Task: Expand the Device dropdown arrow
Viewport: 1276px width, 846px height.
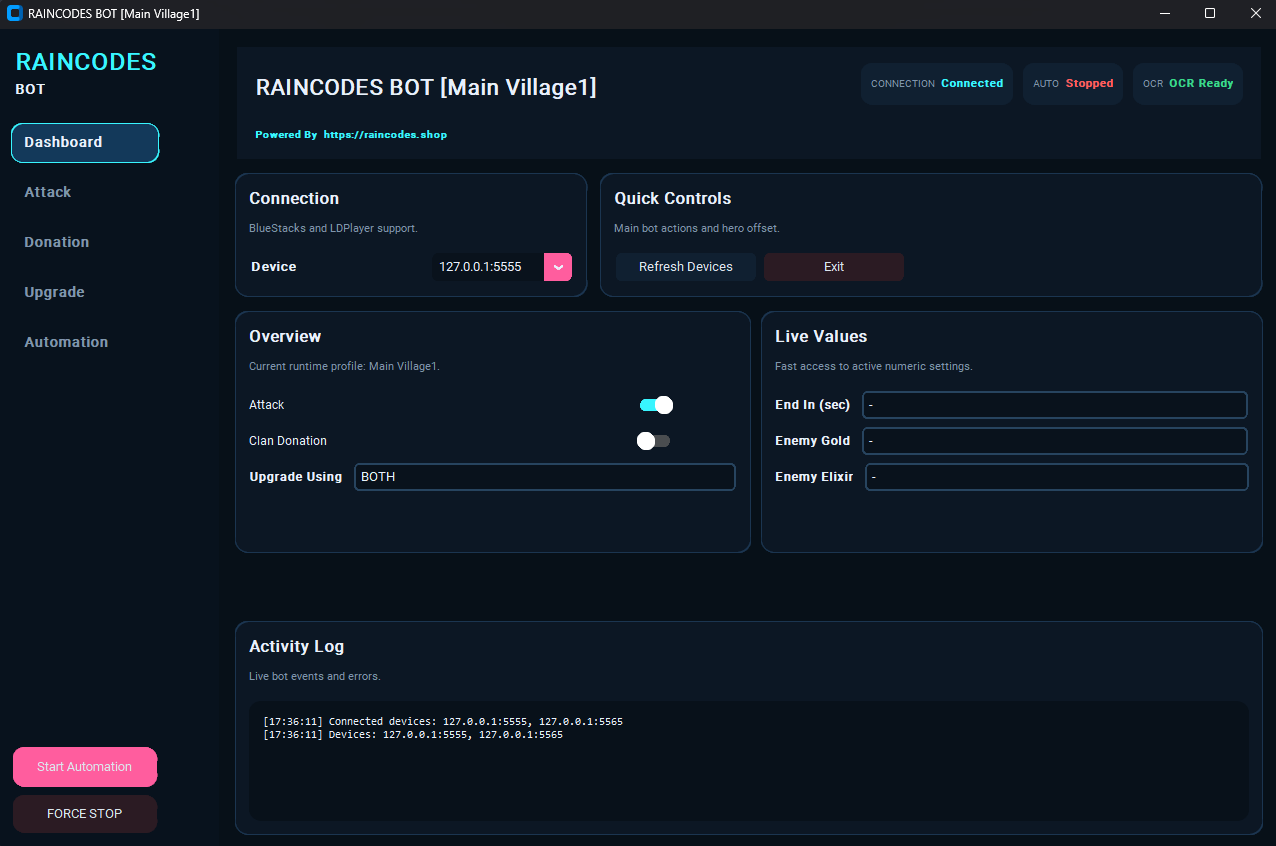Action: click(x=558, y=267)
